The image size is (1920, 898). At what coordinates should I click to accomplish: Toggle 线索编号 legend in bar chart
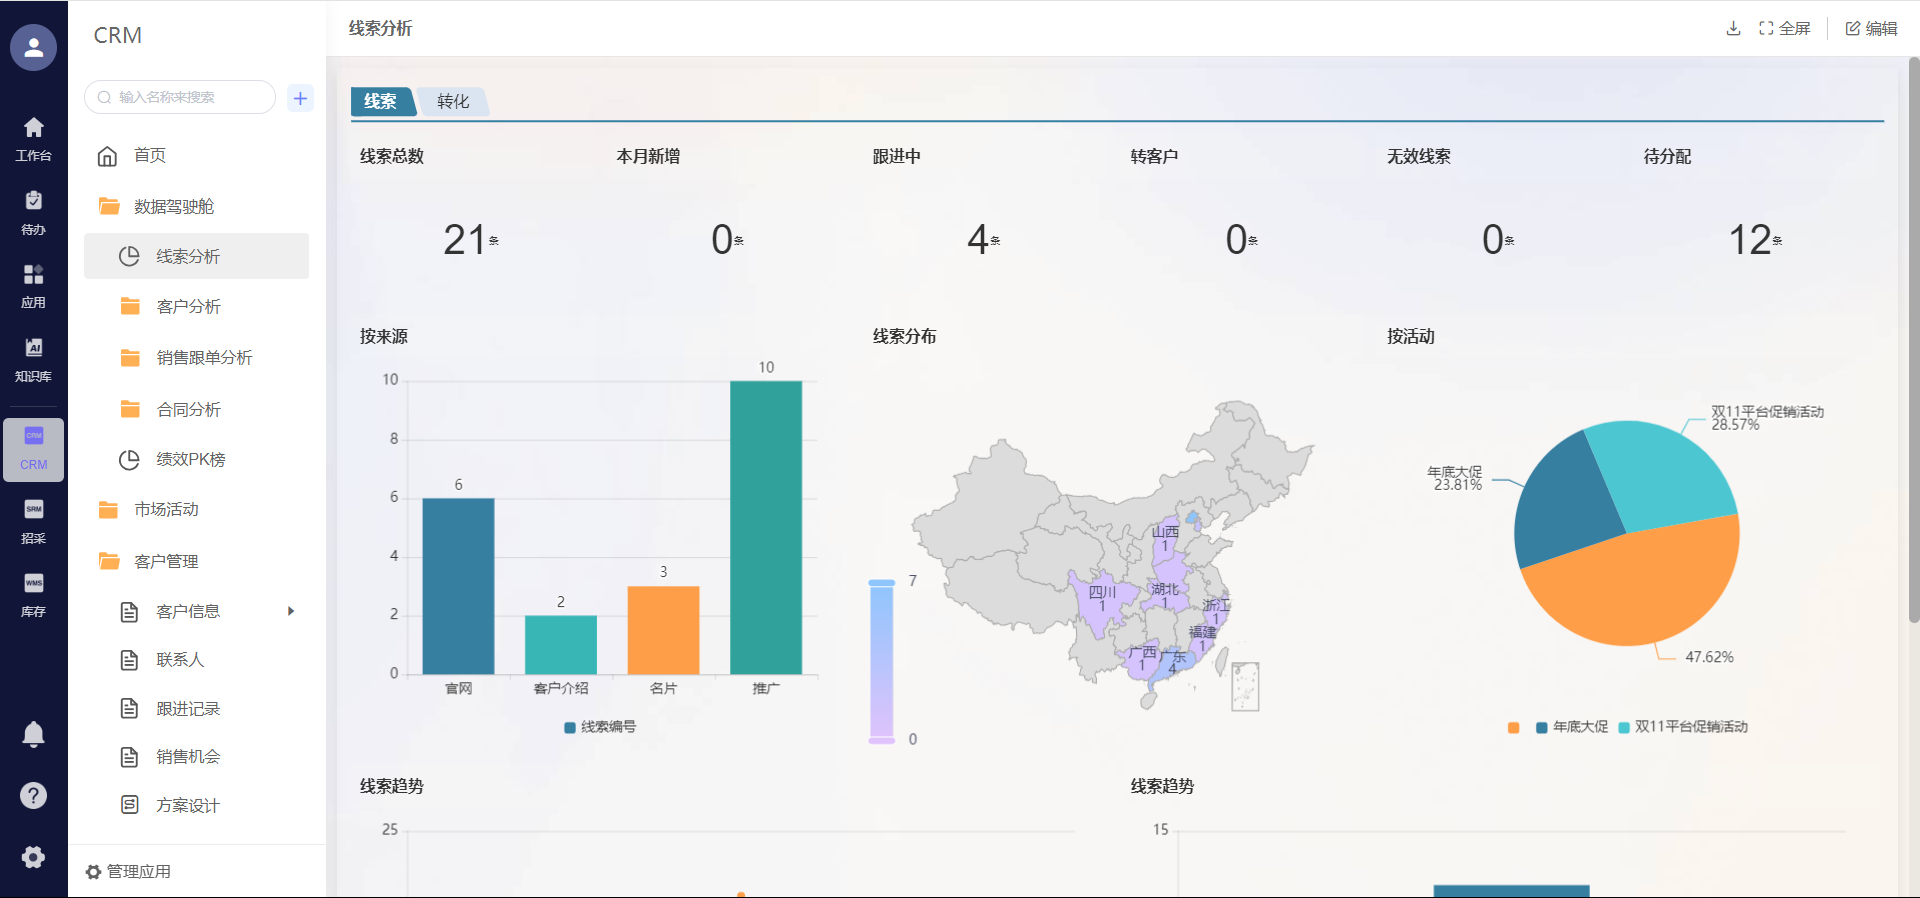click(600, 727)
